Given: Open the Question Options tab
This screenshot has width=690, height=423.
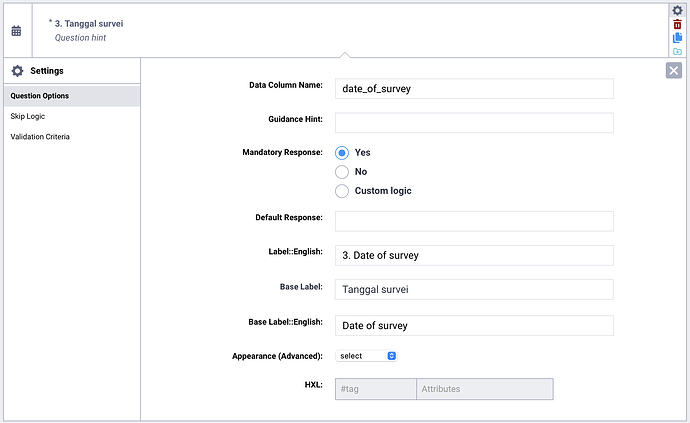Looking at the screenshot, I should click(x=70, y=96).
